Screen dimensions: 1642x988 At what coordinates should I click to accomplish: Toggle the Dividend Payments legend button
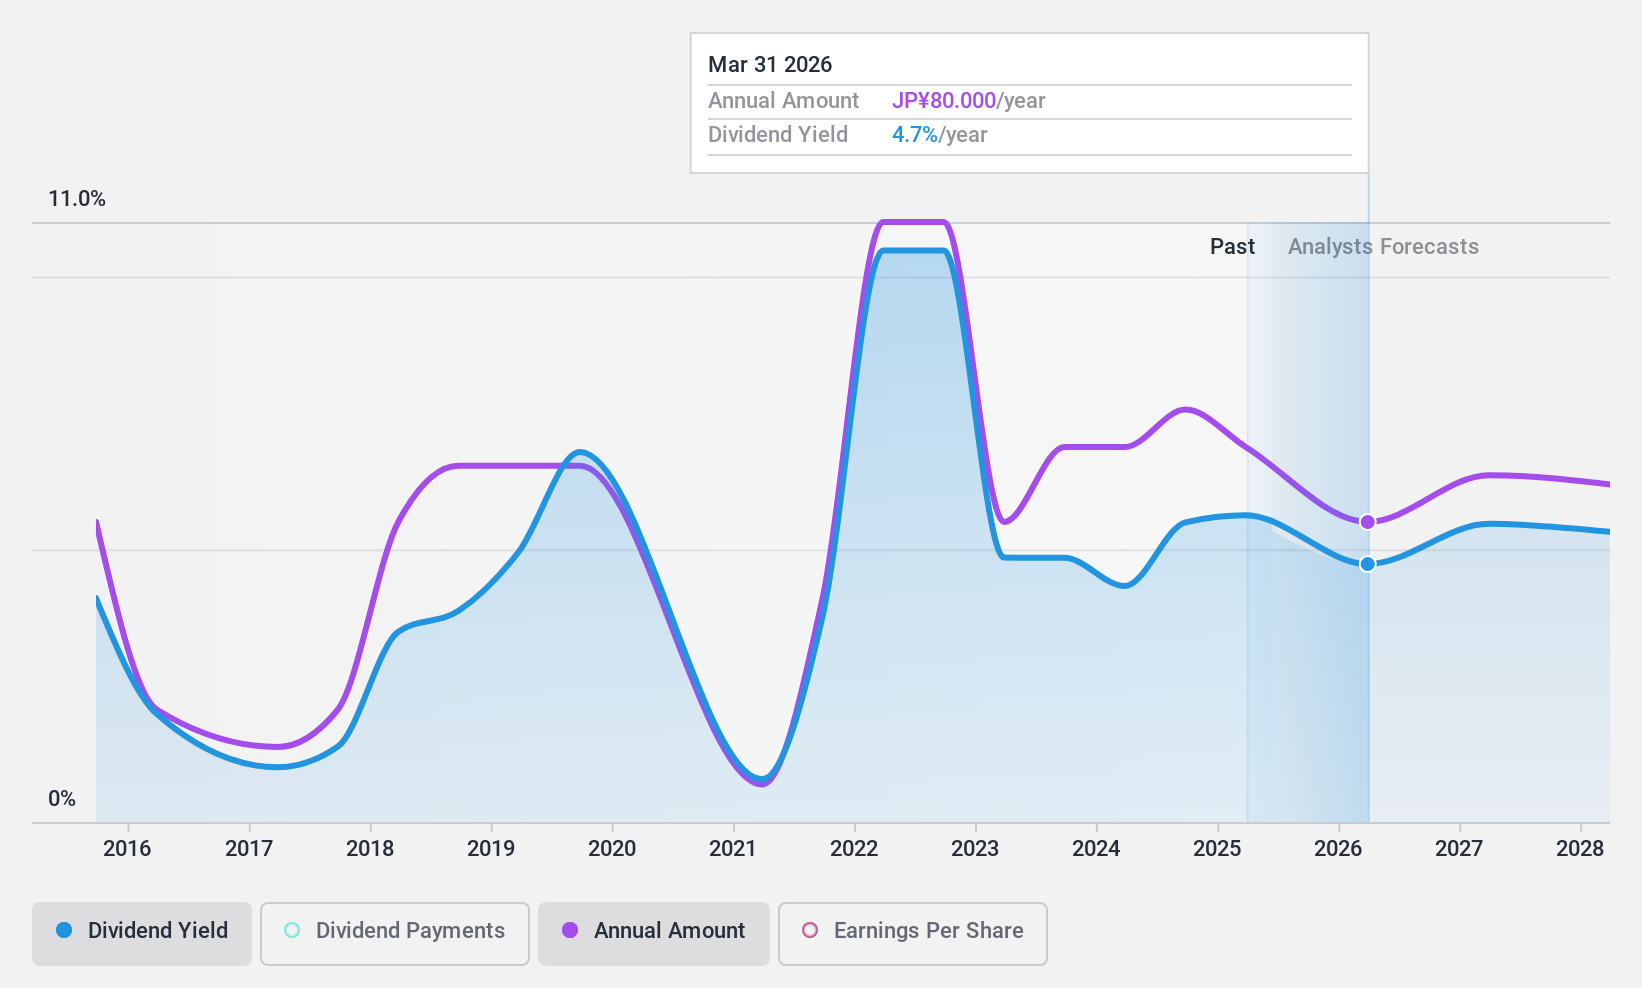click(395, 934)
